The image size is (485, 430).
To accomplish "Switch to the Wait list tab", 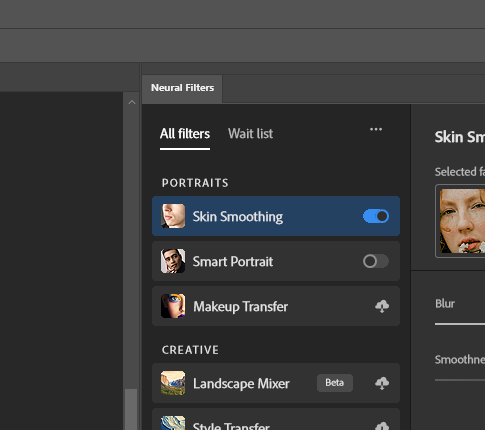I will point(250,134).
